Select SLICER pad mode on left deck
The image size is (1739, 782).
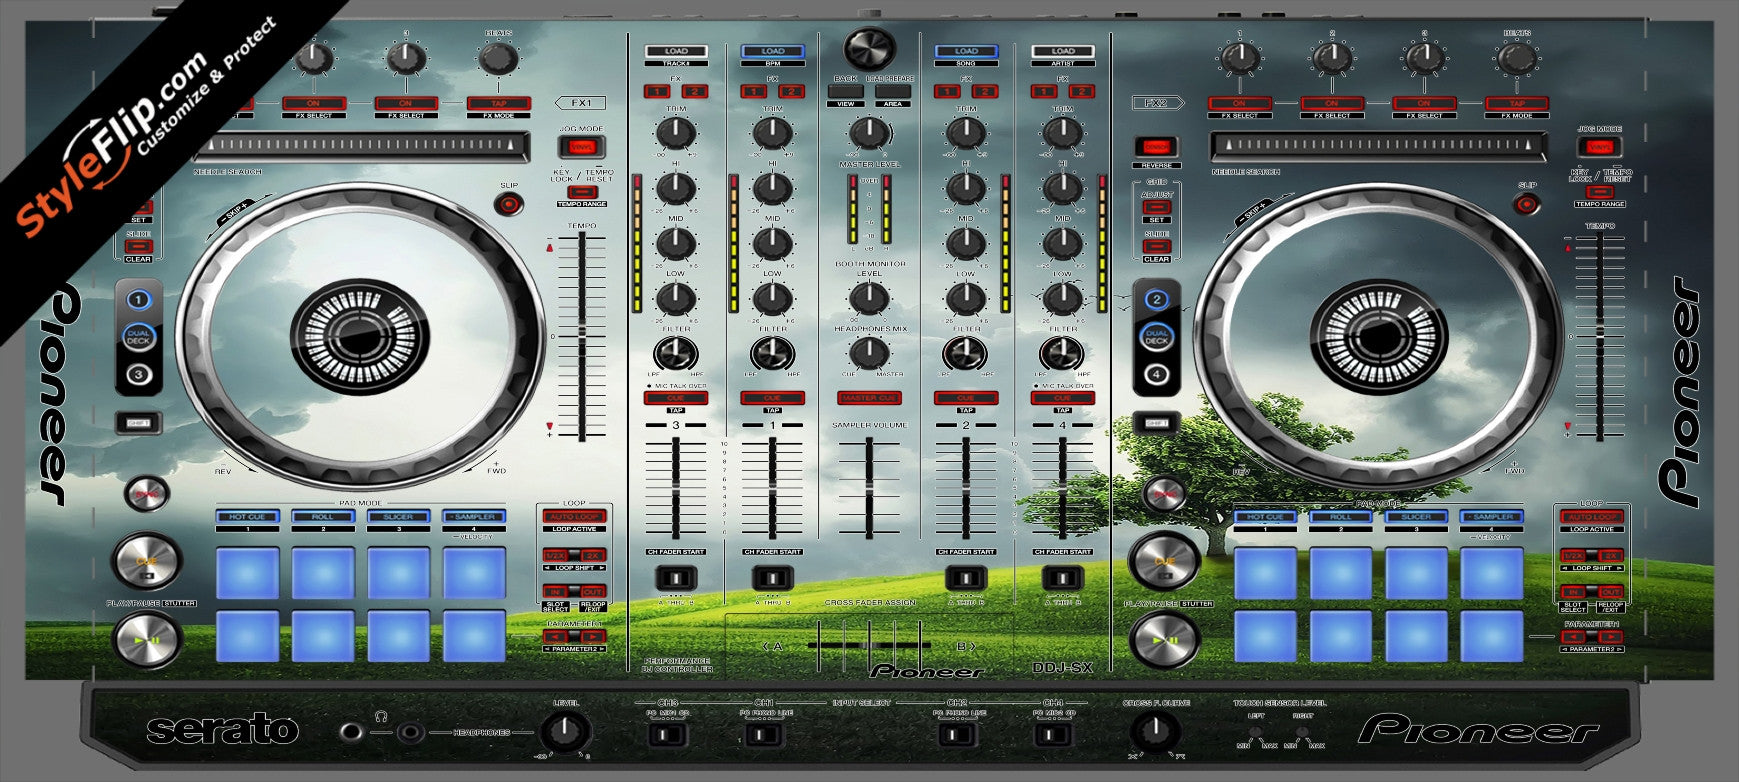coord(398,517)
